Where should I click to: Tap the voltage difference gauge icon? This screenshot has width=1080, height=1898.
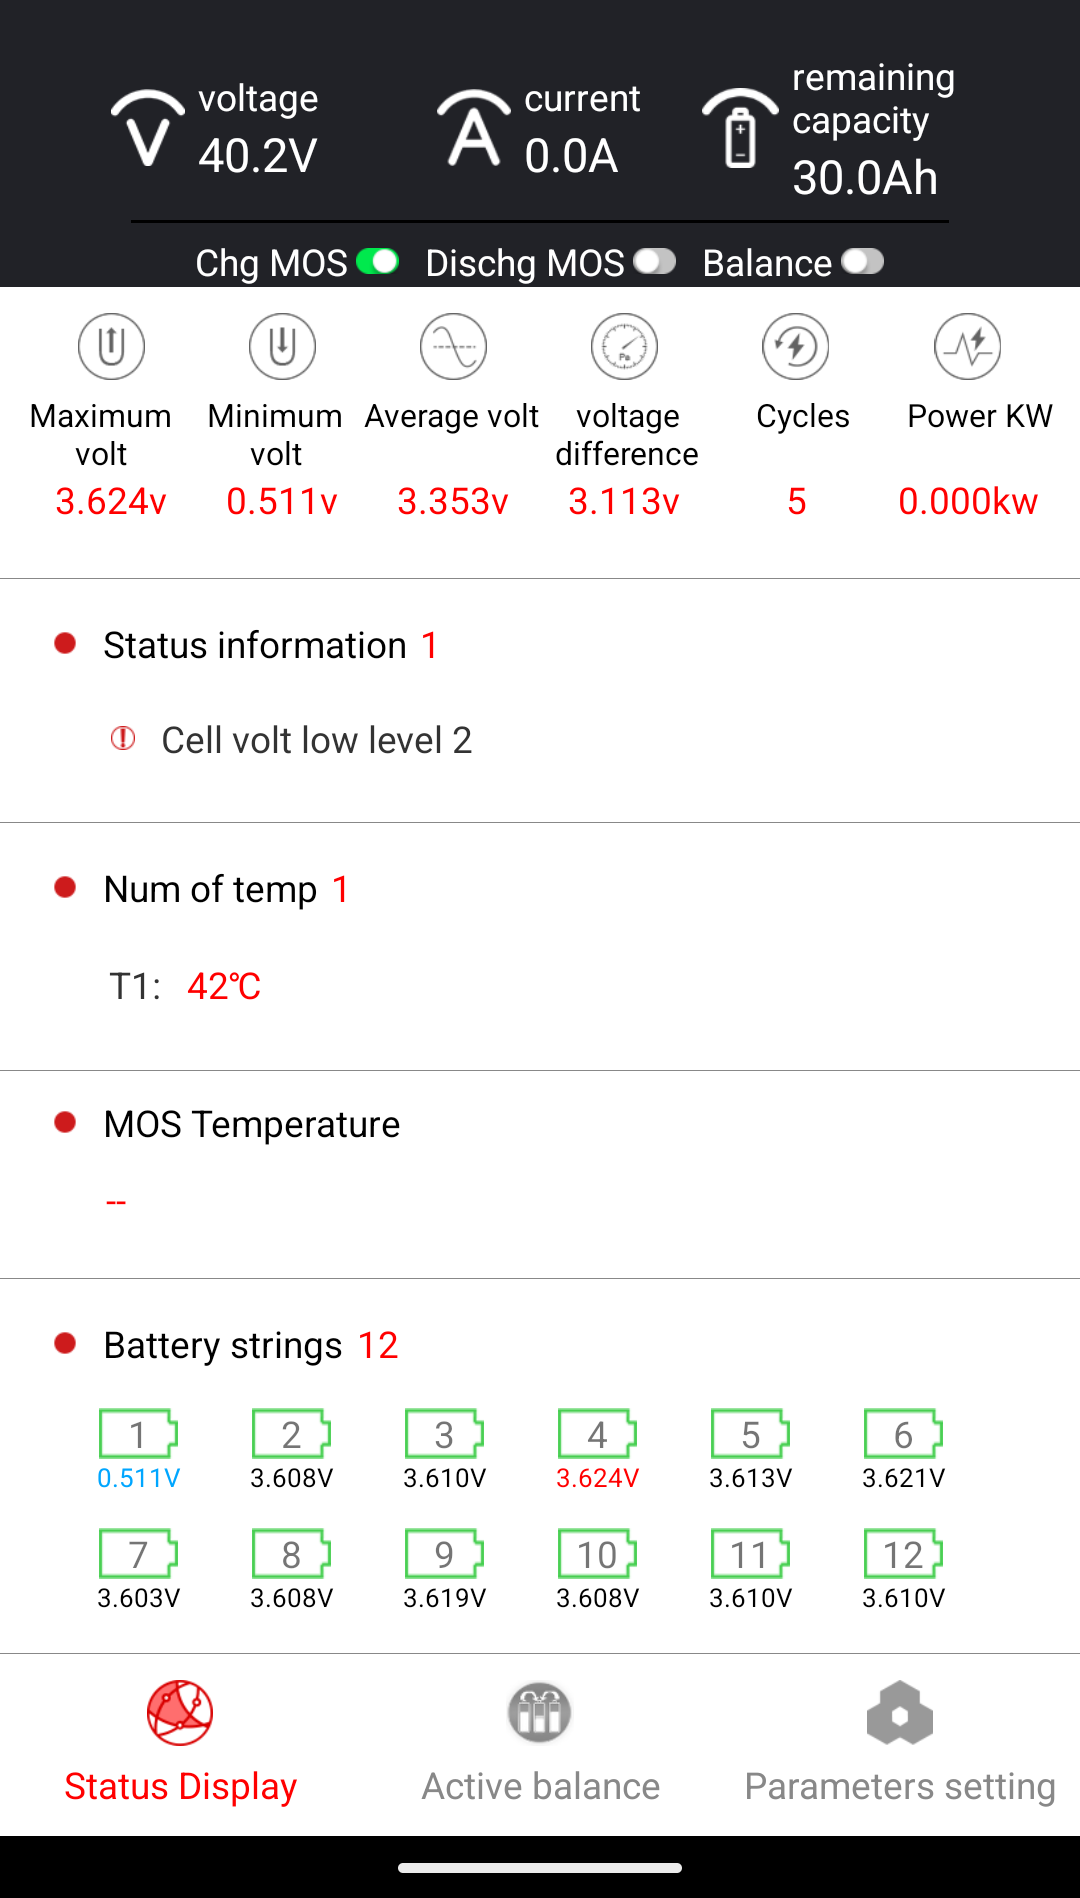624,347
